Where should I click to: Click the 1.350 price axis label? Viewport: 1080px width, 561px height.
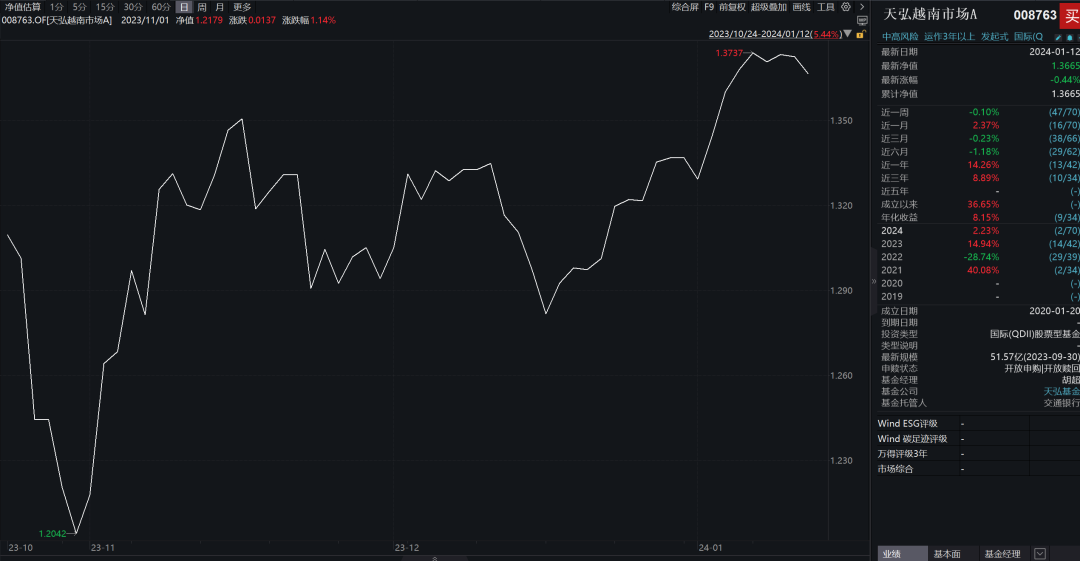841,121
